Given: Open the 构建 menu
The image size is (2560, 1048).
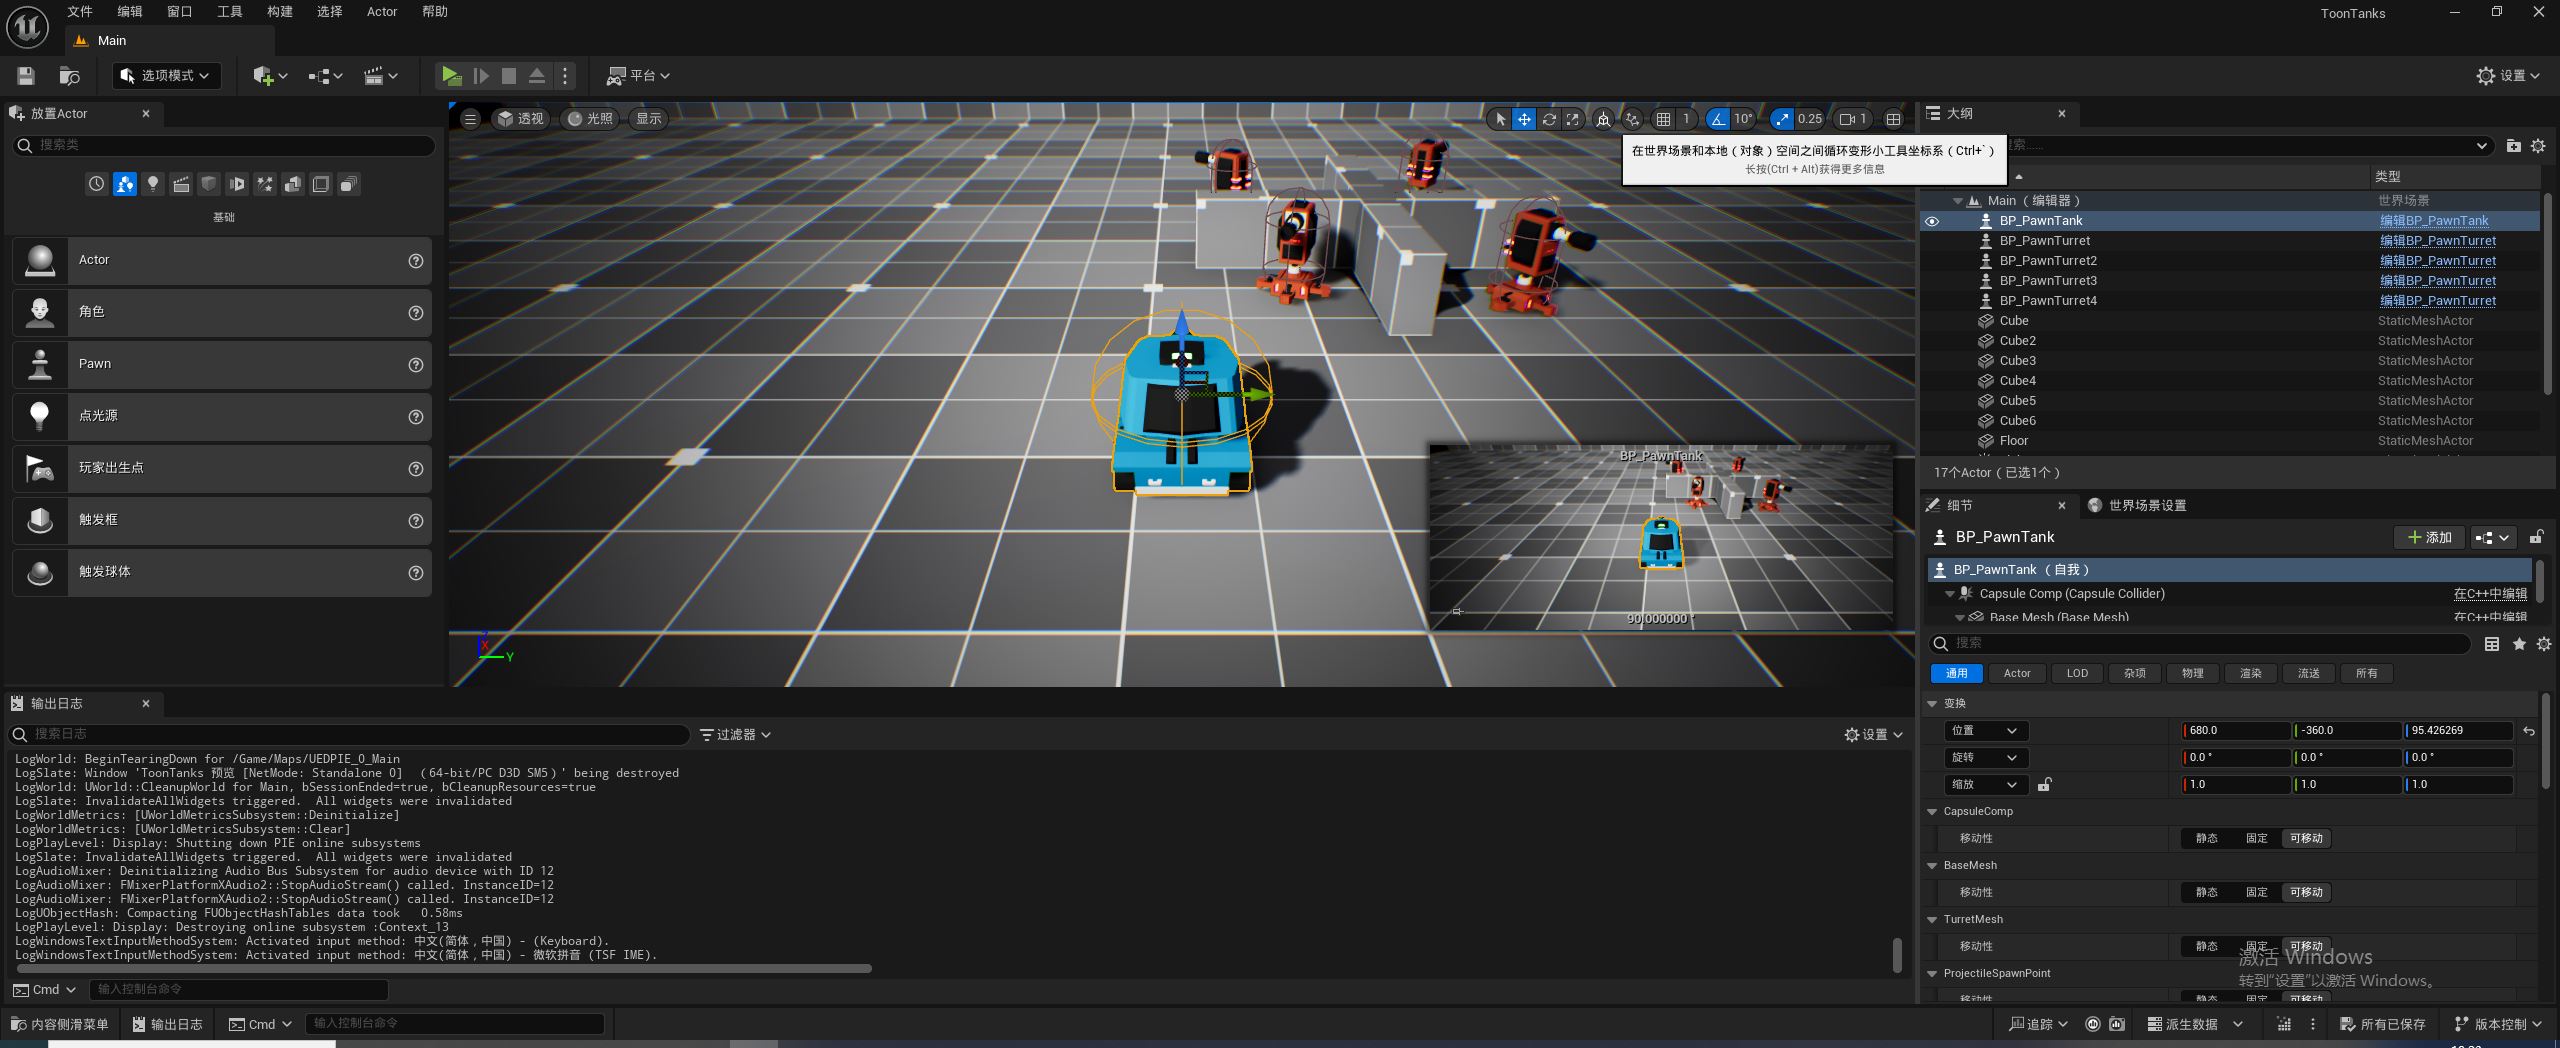Looking at the screenshot, I should pyautogui.click(x=280, y=12).
